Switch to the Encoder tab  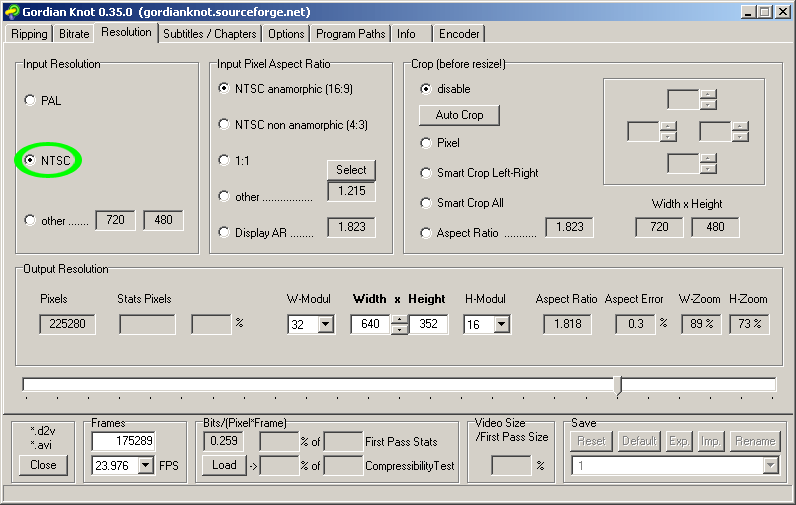pyautogui.click(x=459, y=34)
